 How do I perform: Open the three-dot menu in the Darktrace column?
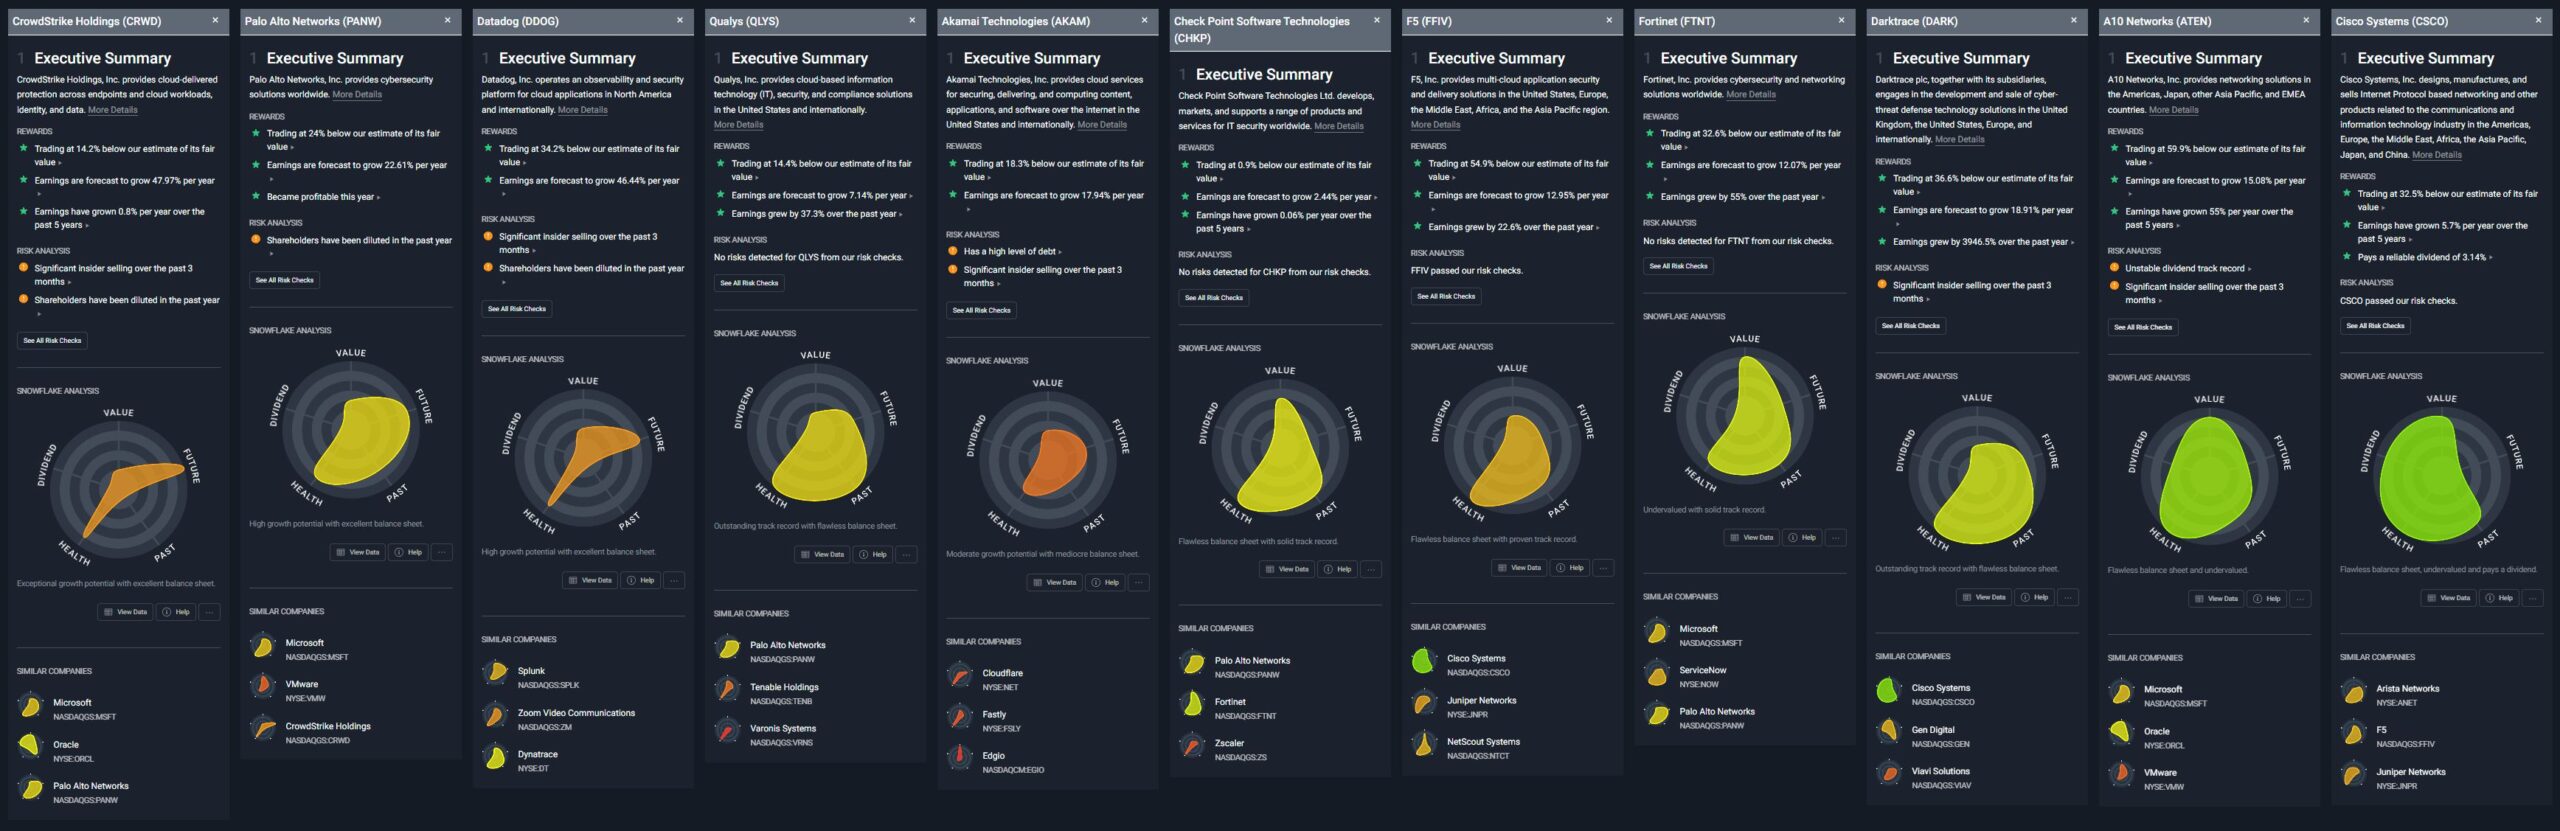[x=2068, y=597]
